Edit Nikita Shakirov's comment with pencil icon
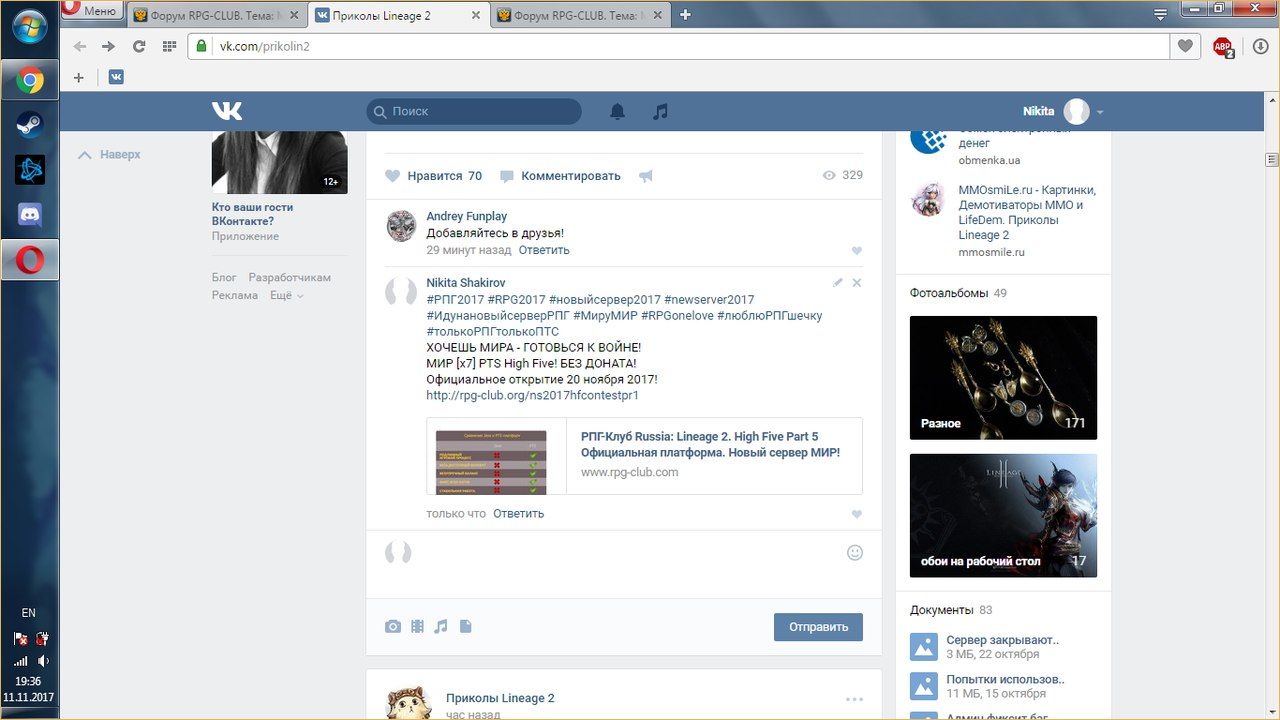 click(x=838, y=283)
